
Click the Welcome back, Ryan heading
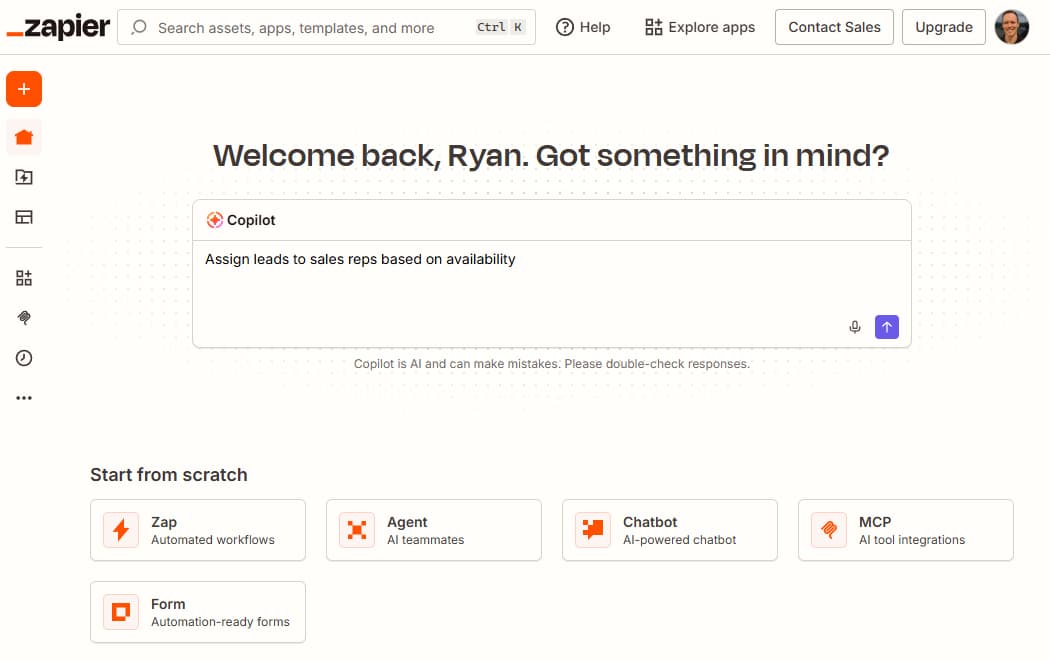pos(551,155)
